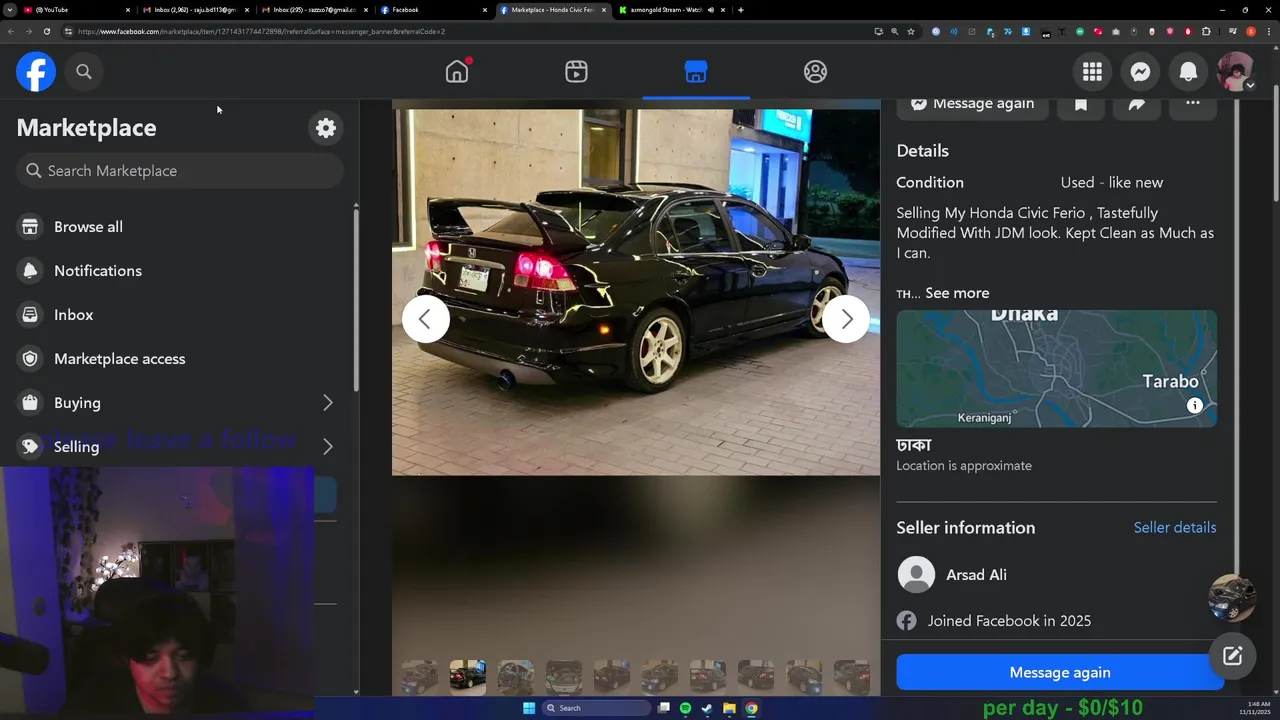Screen dimensions: 1280x720
Task: Expand the description with See more
Action: (957, 293)
